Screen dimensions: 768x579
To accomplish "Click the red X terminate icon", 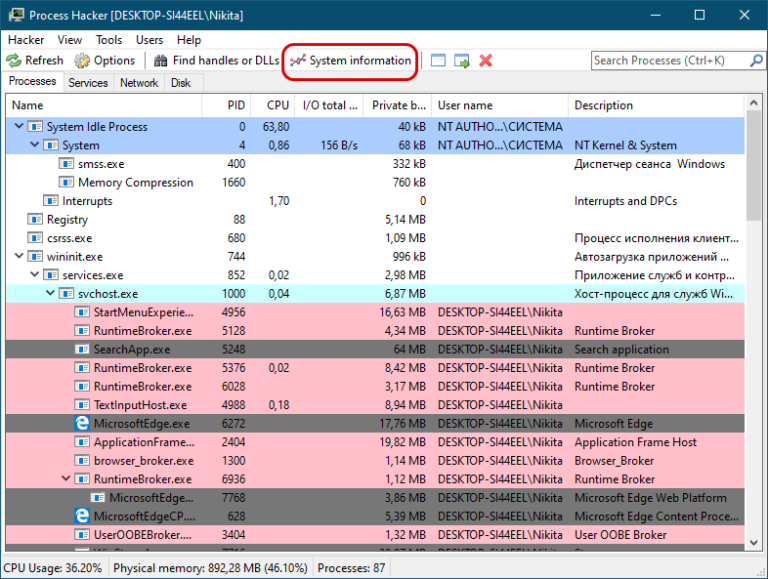I will [486, 61].
